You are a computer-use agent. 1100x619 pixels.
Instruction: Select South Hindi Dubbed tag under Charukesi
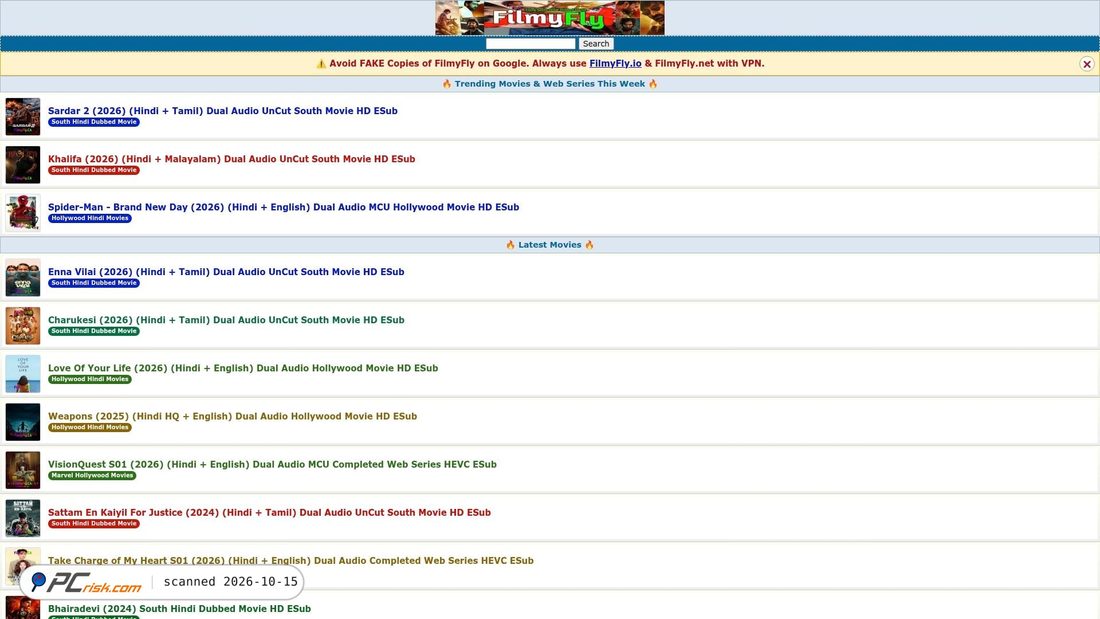(93, 331)
